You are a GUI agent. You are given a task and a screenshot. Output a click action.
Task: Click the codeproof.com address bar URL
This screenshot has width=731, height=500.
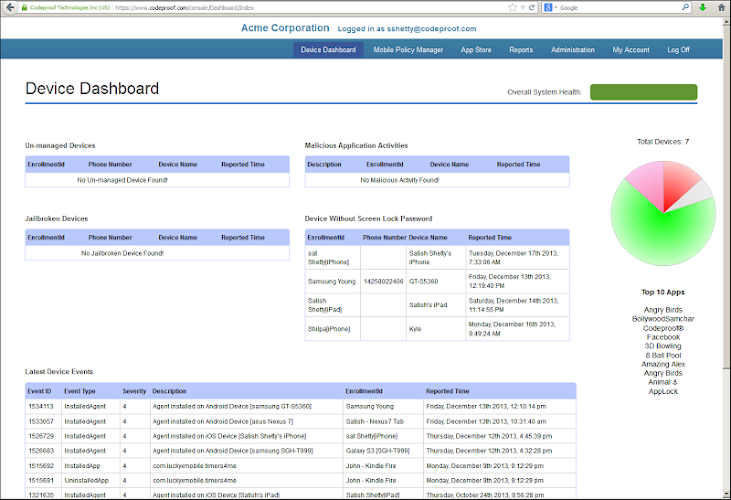tap(184, 7)
